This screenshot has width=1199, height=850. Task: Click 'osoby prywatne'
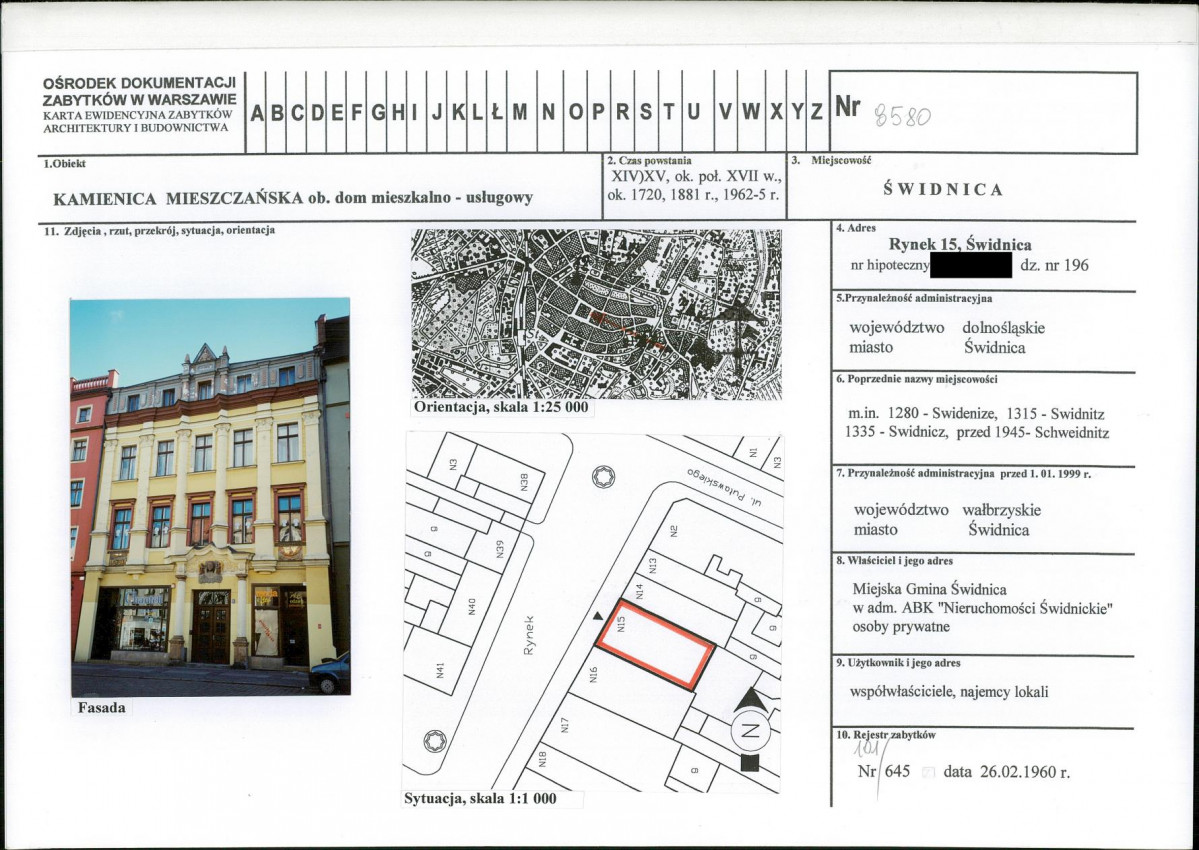click(x=901, y=627)
